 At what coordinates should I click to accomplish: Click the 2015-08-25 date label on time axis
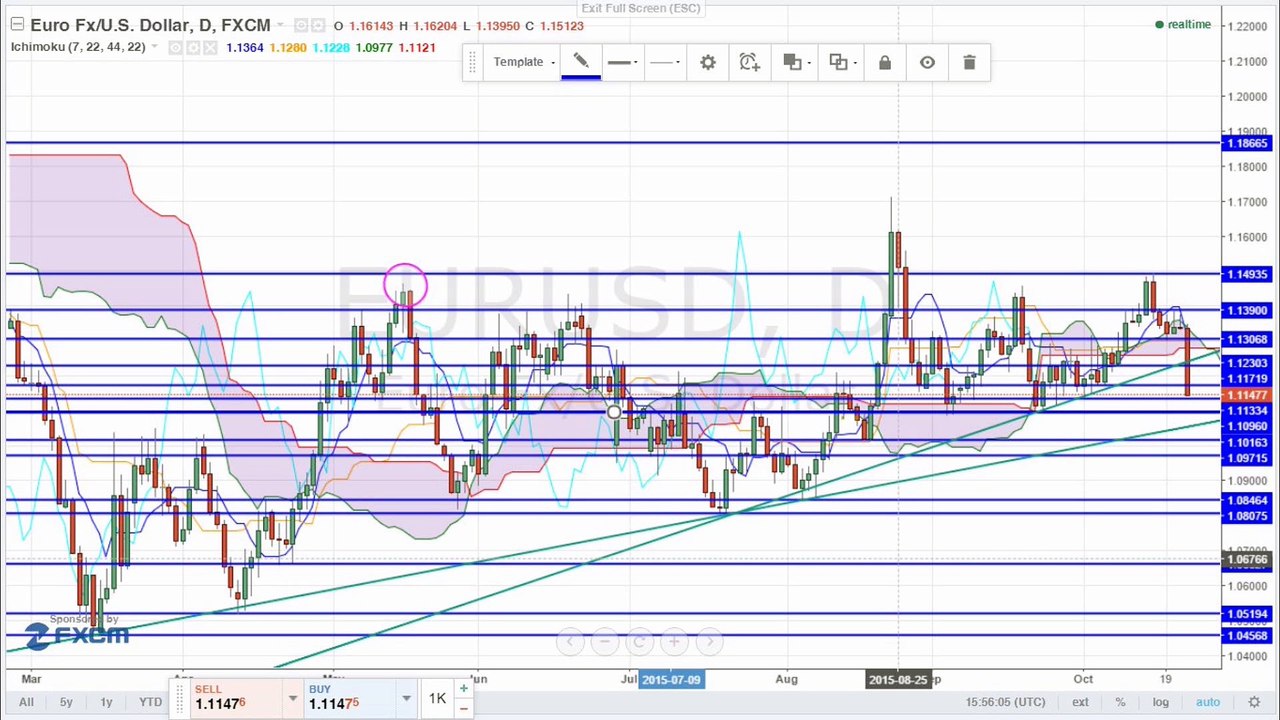coord(898,680)
